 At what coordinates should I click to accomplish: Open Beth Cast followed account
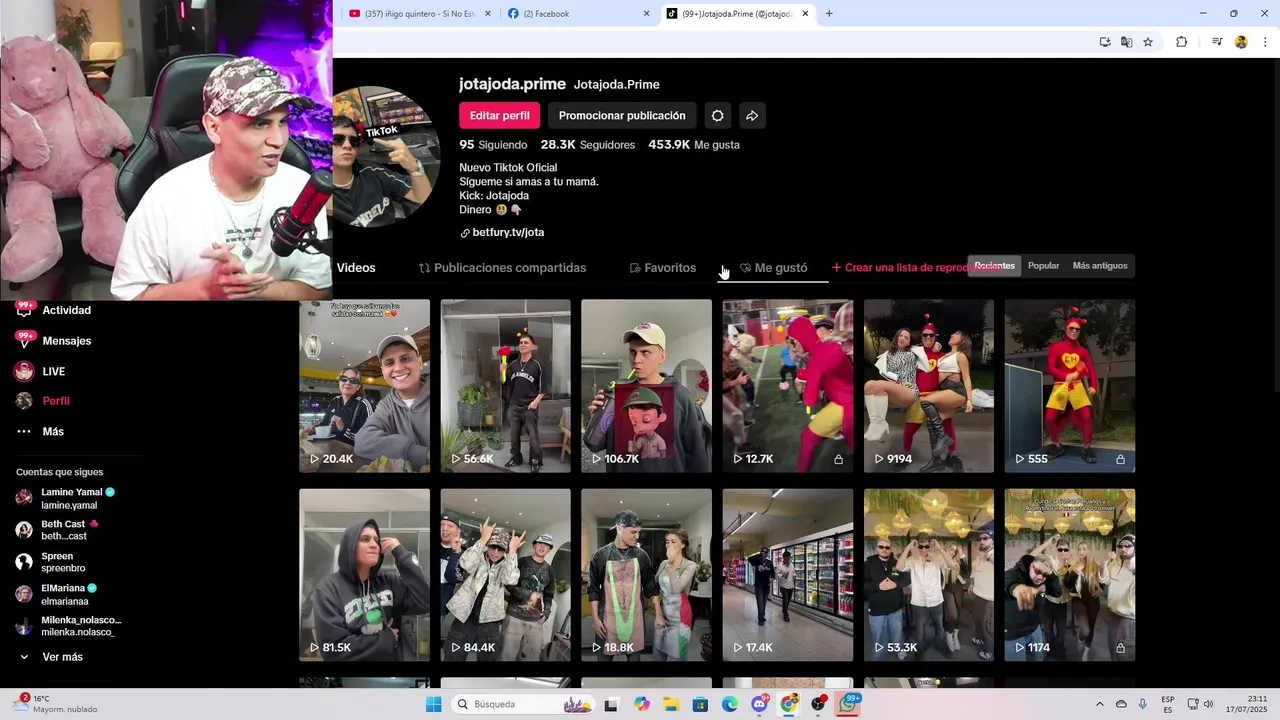60,530
